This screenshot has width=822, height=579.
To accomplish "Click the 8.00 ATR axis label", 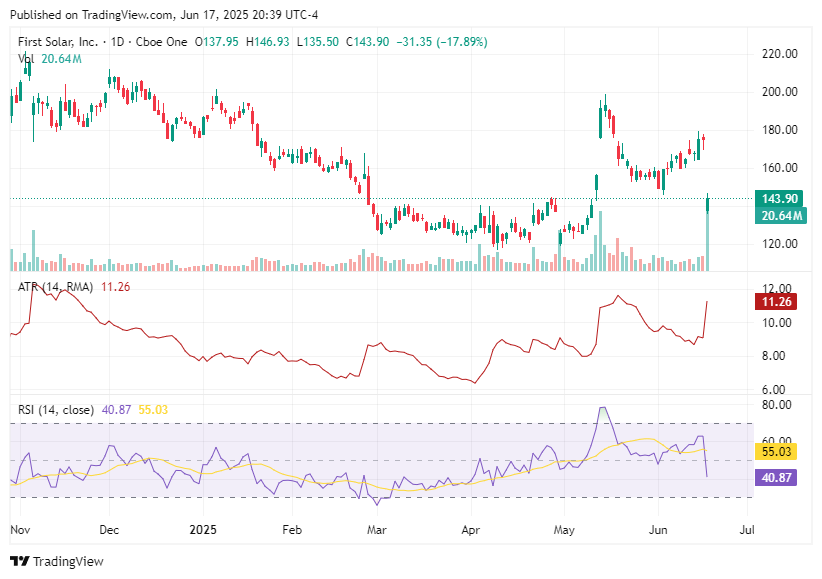I will click(x=774, y=356).
